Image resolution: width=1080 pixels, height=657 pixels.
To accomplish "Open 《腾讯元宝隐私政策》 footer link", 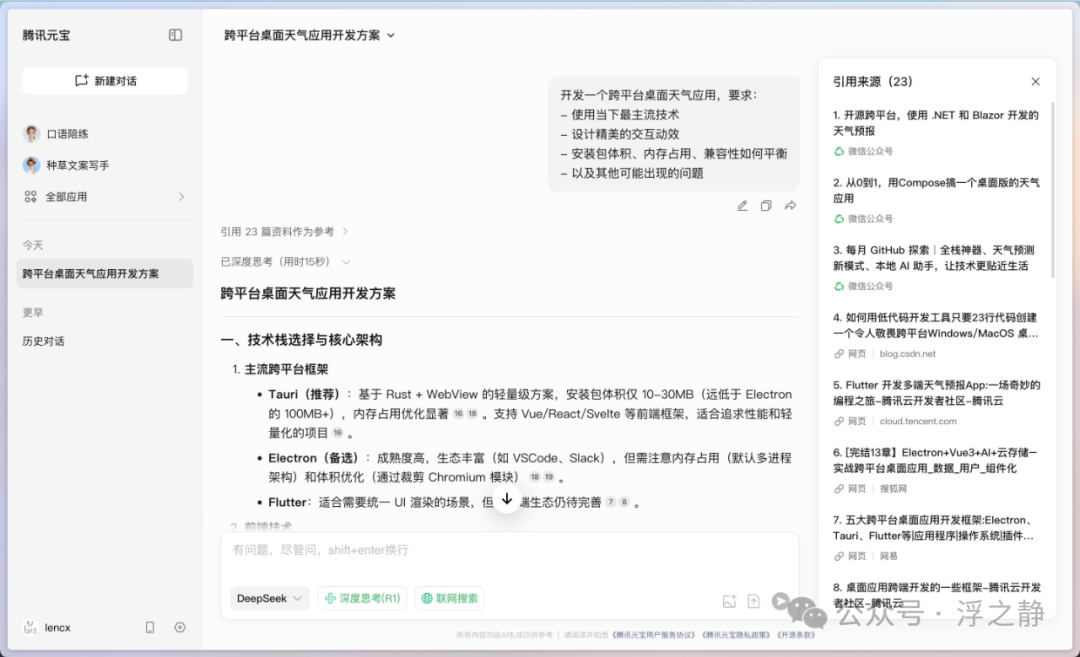I will [x=736, y=635].
